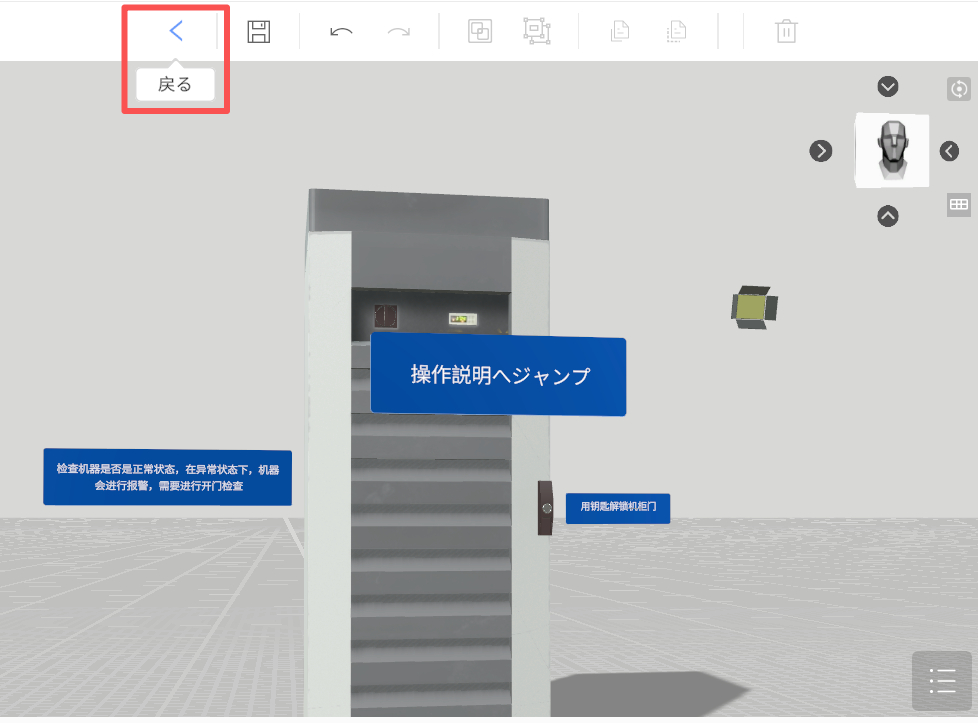Screen dimensions: 978x723
Task: Toggle the grid display button
Action: [959, 204]
